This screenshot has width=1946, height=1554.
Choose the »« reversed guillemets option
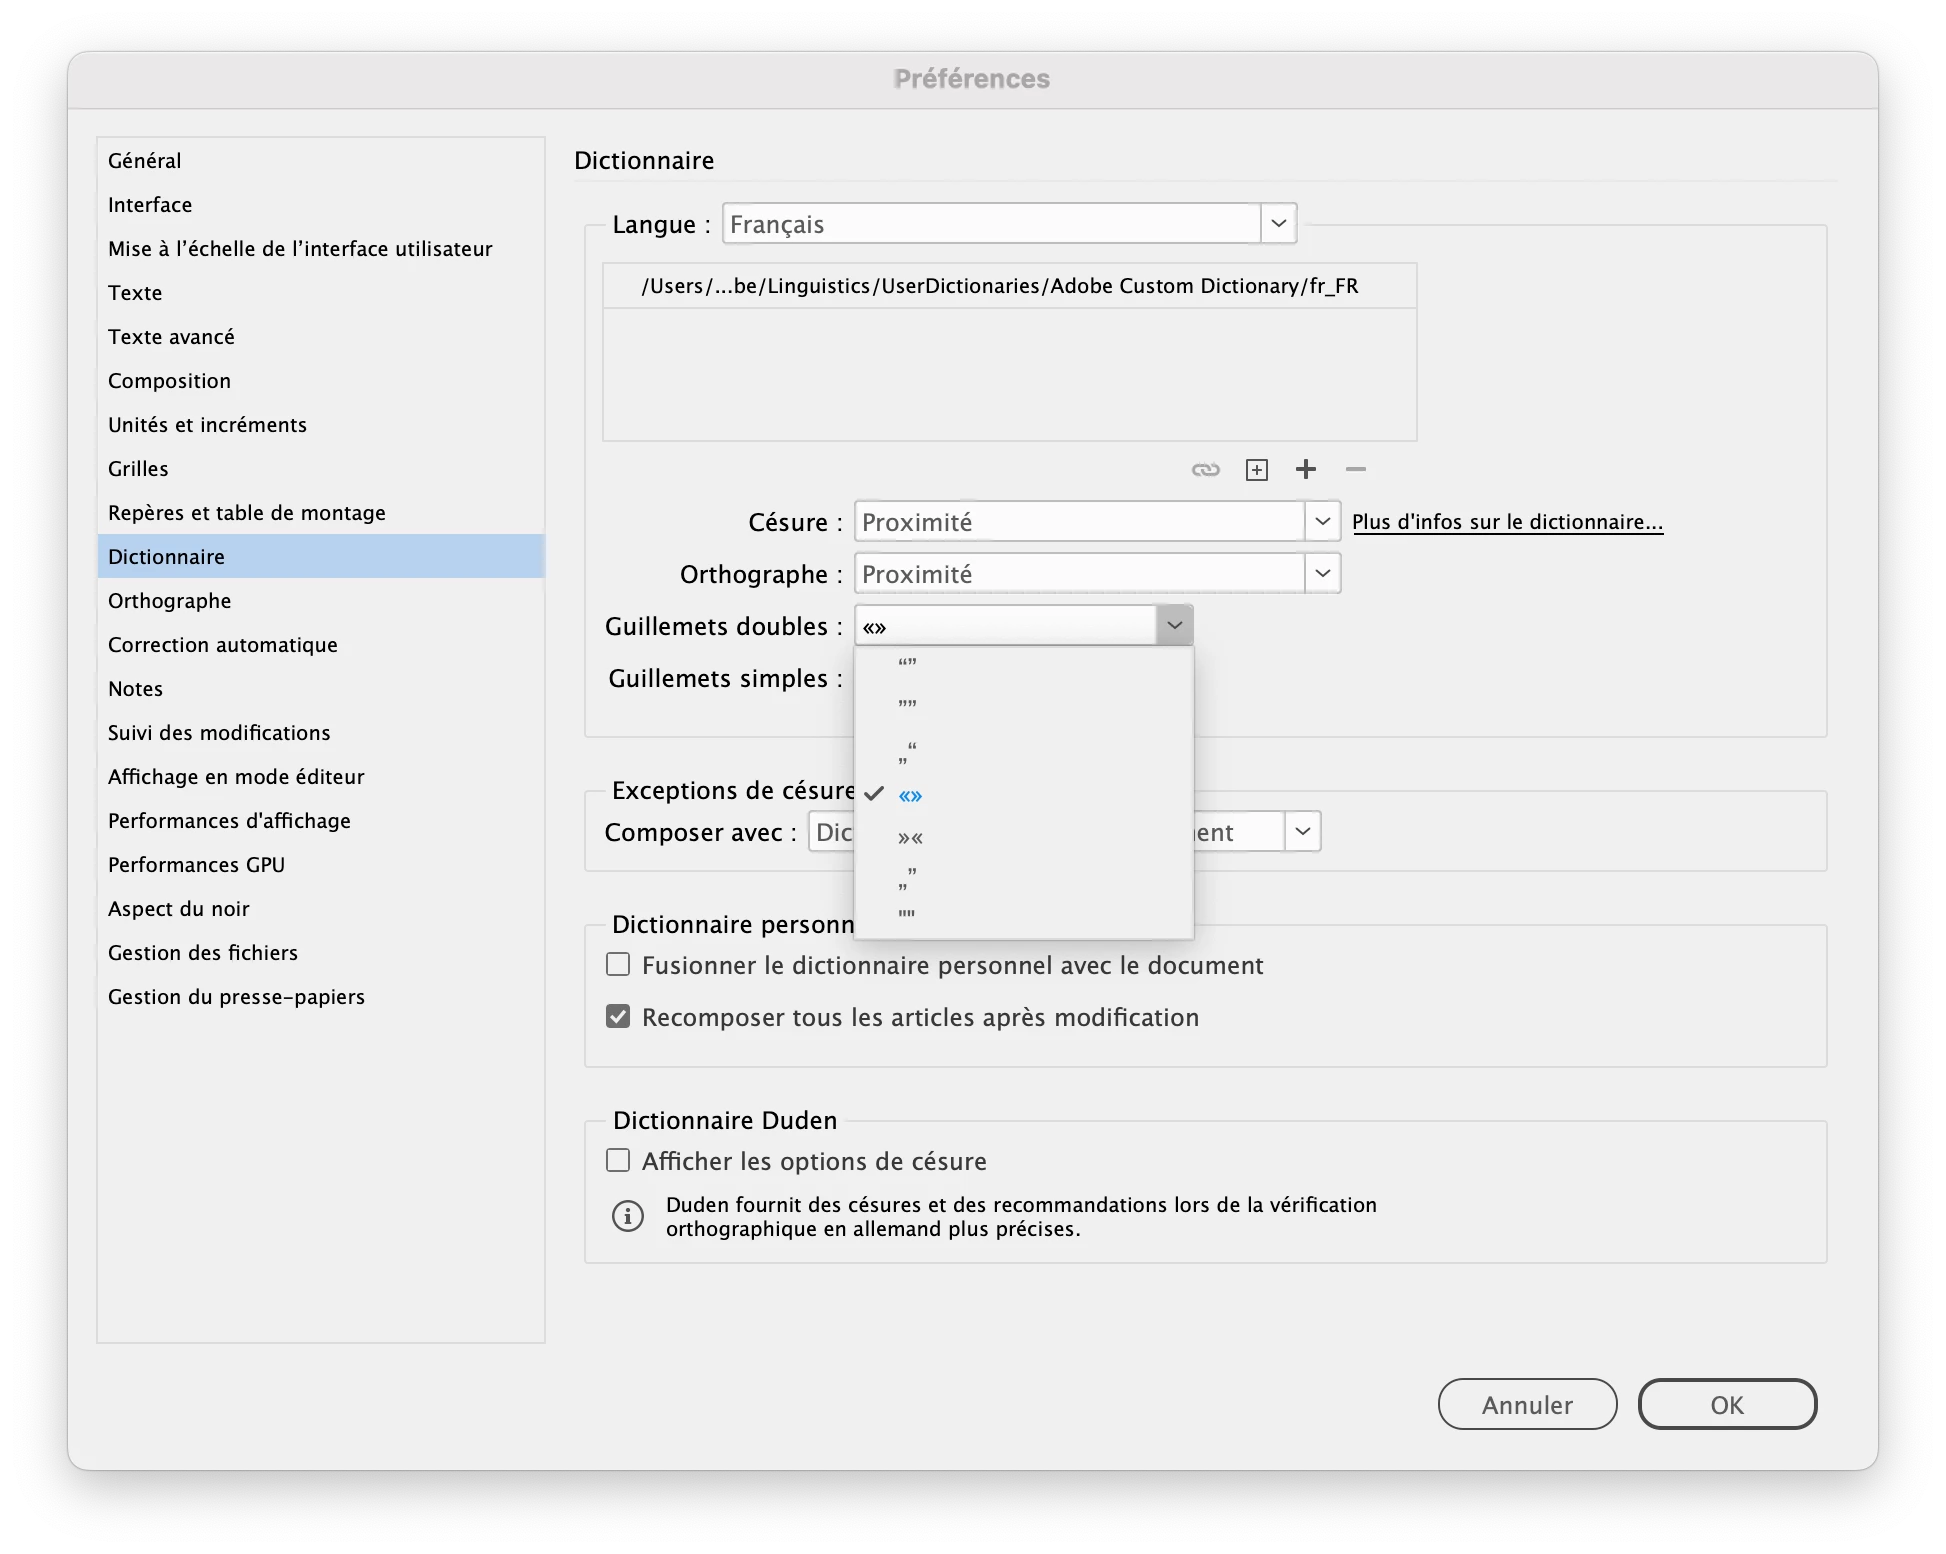pyautogui.click(x=910, y=838)
